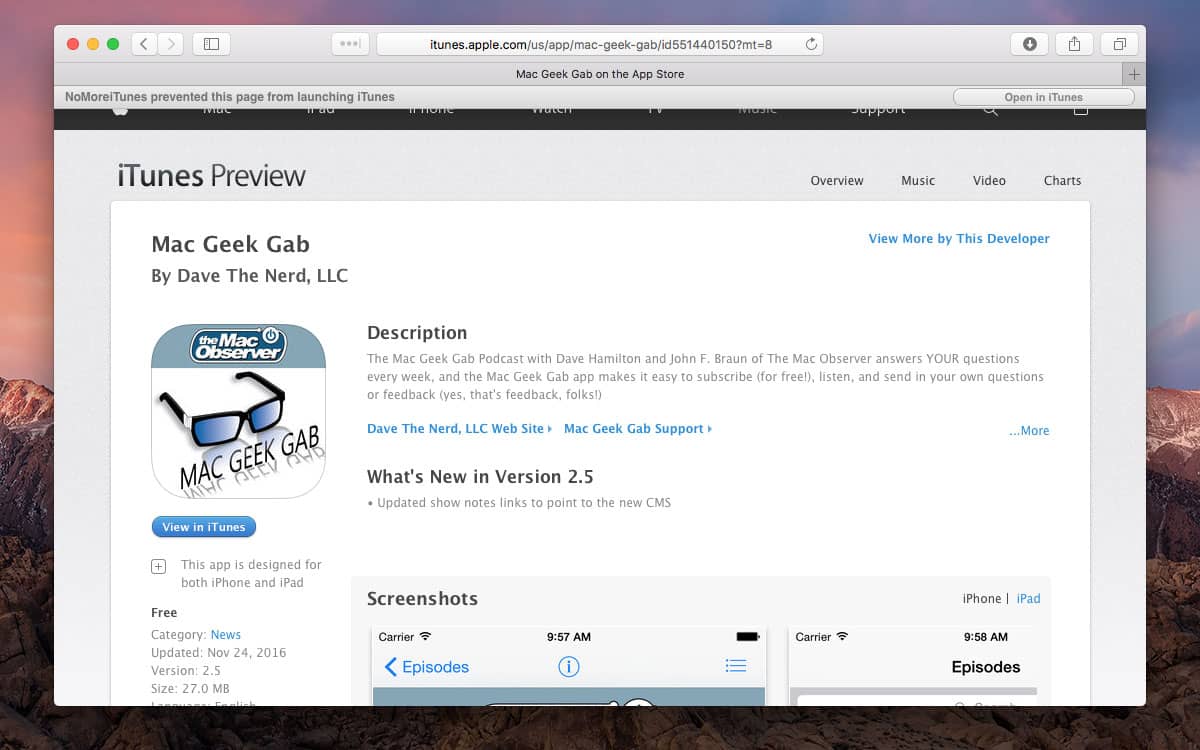Expand the iPhone and iPad compatibility note
Screen dimensions: 1200x750
pyautogui.click(x=158, y=566)
